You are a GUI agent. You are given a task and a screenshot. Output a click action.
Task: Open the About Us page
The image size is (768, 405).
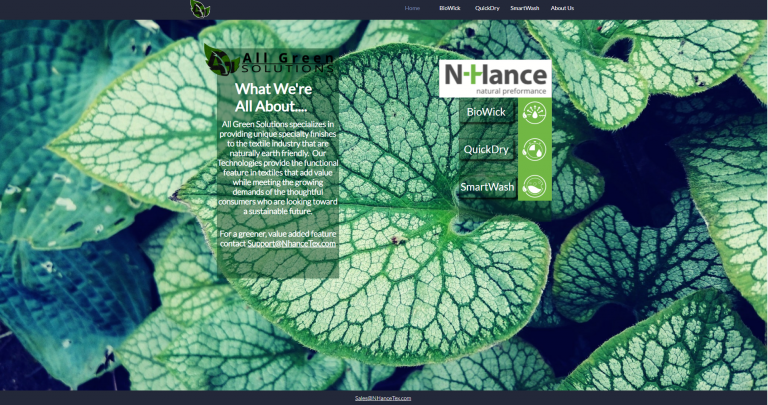point(562,8)
